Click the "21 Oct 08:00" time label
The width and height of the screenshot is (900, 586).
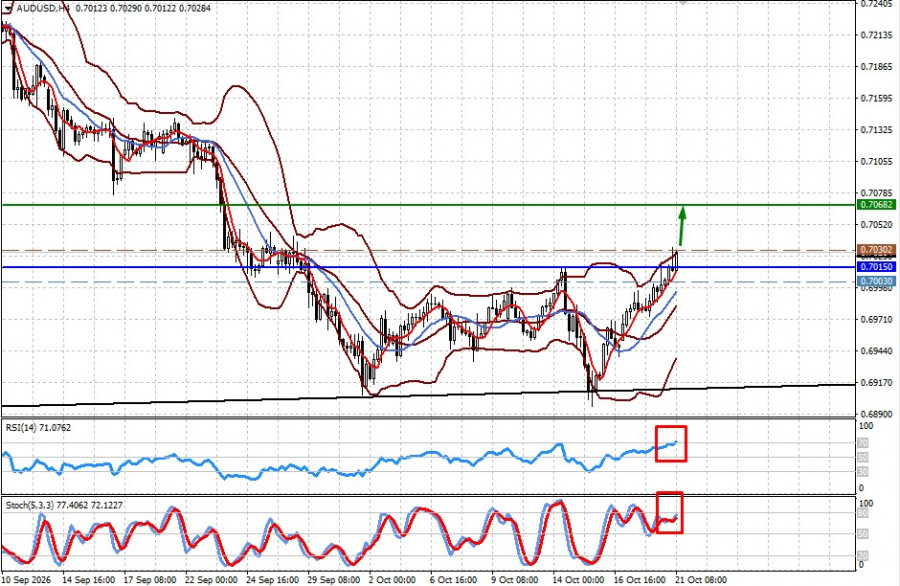701,580
